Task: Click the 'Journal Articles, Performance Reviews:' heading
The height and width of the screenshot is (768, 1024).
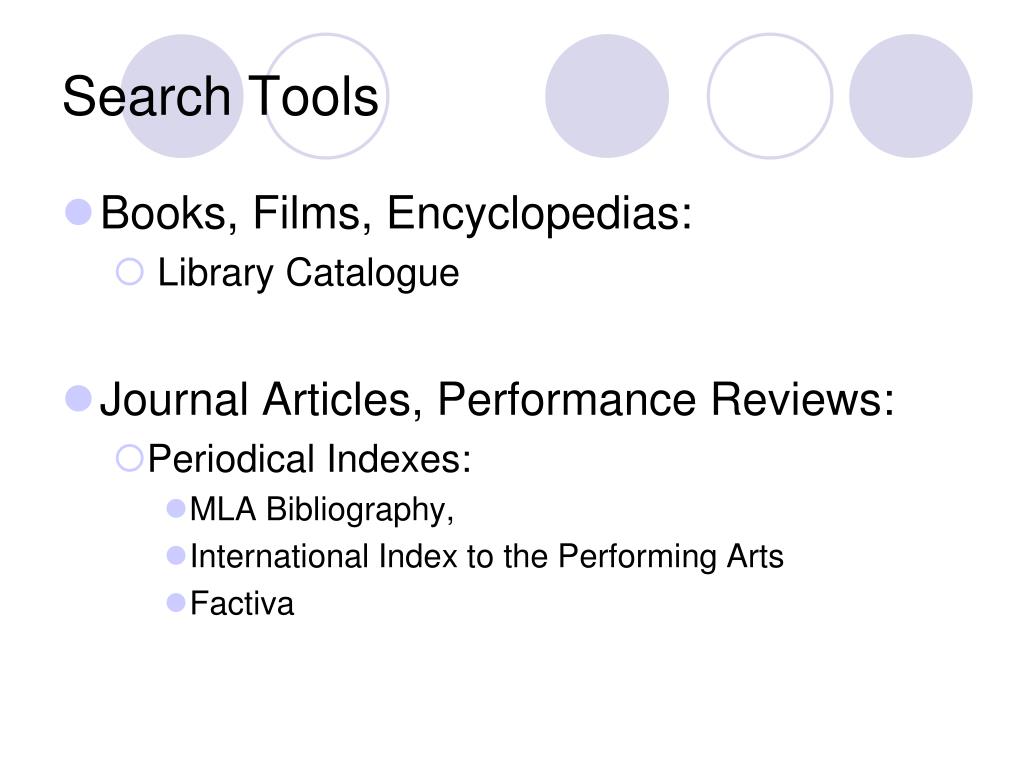Action: pyautogui.click(x=497, y=399)
